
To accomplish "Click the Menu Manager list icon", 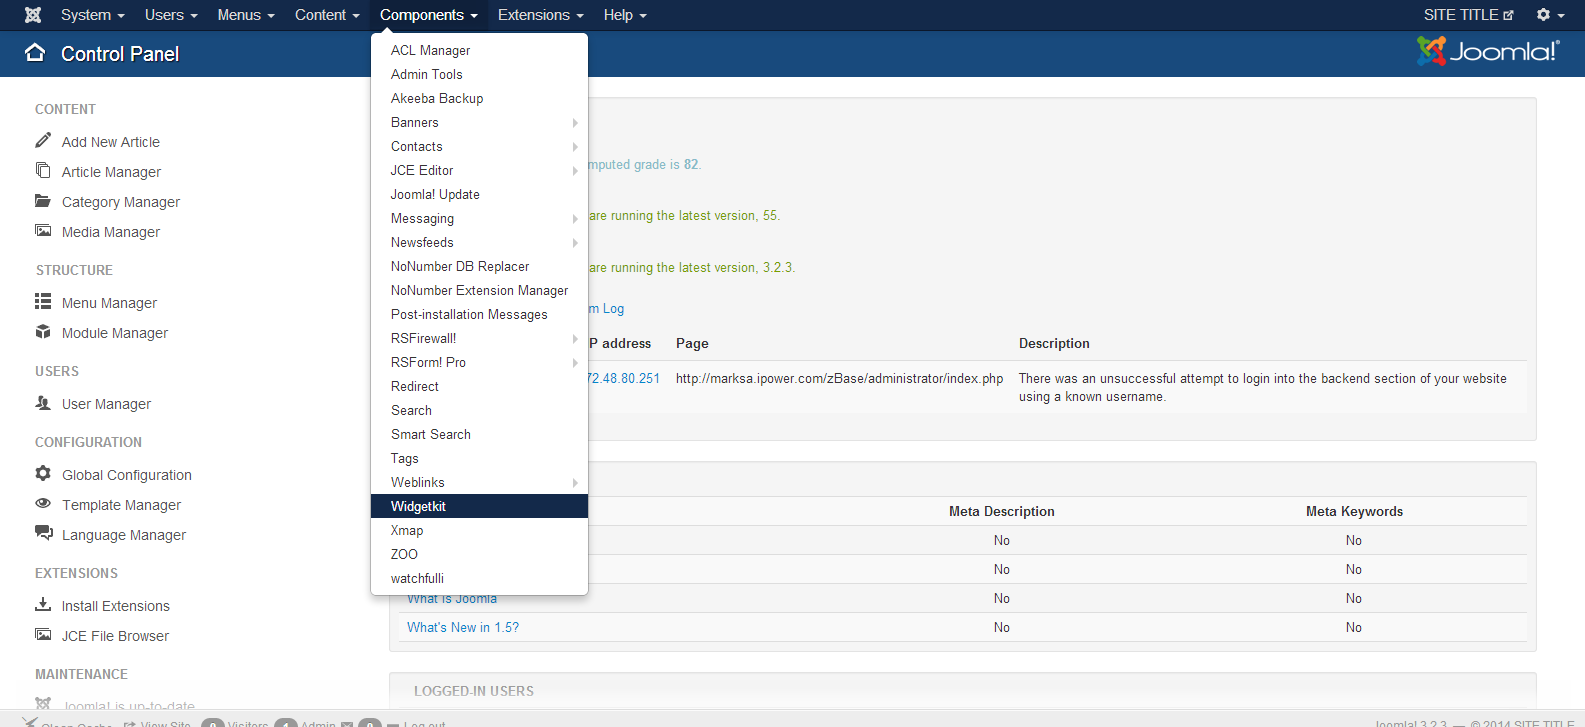I will point(43,301).
